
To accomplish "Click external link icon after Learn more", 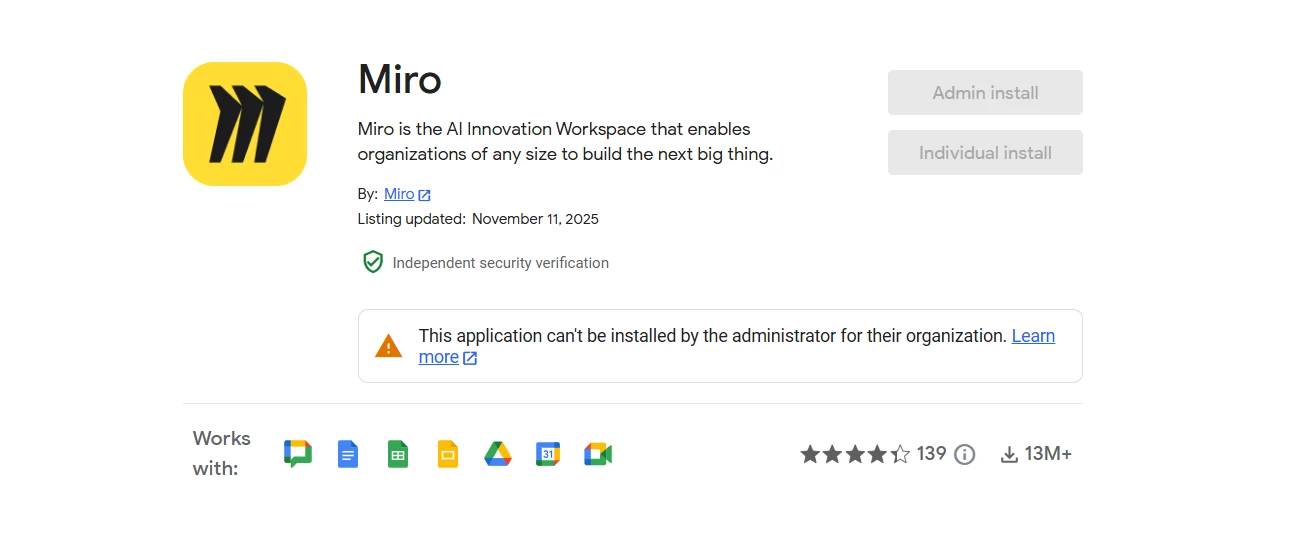I will click(x=470, y=358).
